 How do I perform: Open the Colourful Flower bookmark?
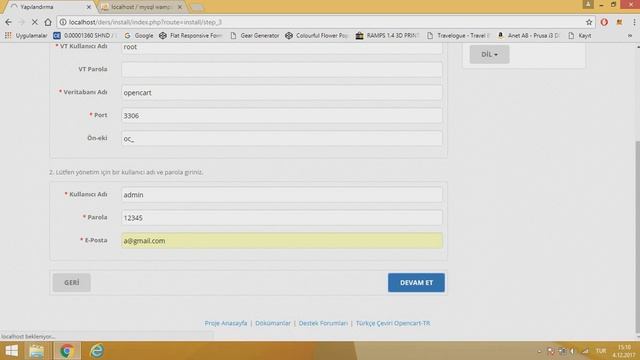click(317, 36)
